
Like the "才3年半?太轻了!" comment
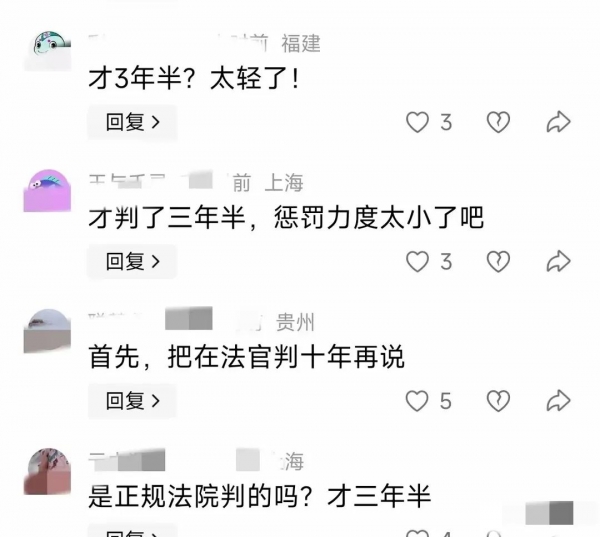[417, 122]
